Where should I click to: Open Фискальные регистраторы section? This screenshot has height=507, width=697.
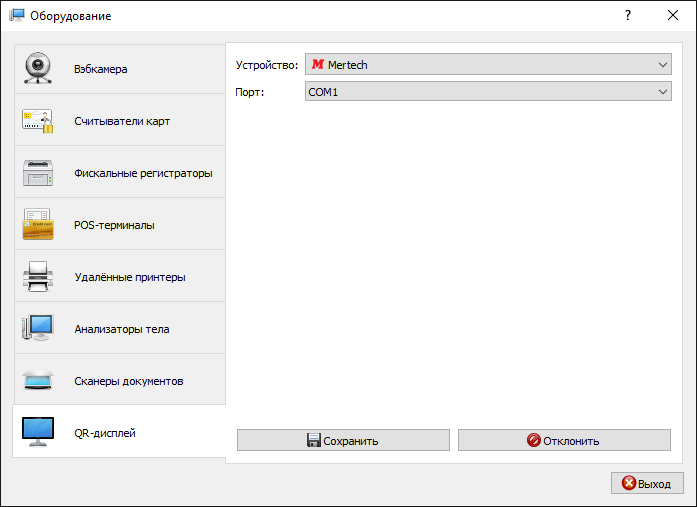pyautogui.click(x=120, y=173)
